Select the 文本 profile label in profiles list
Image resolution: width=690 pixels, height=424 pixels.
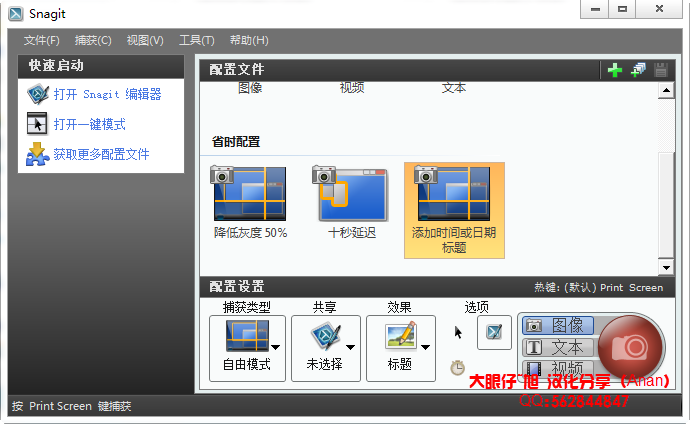point(454,88)
